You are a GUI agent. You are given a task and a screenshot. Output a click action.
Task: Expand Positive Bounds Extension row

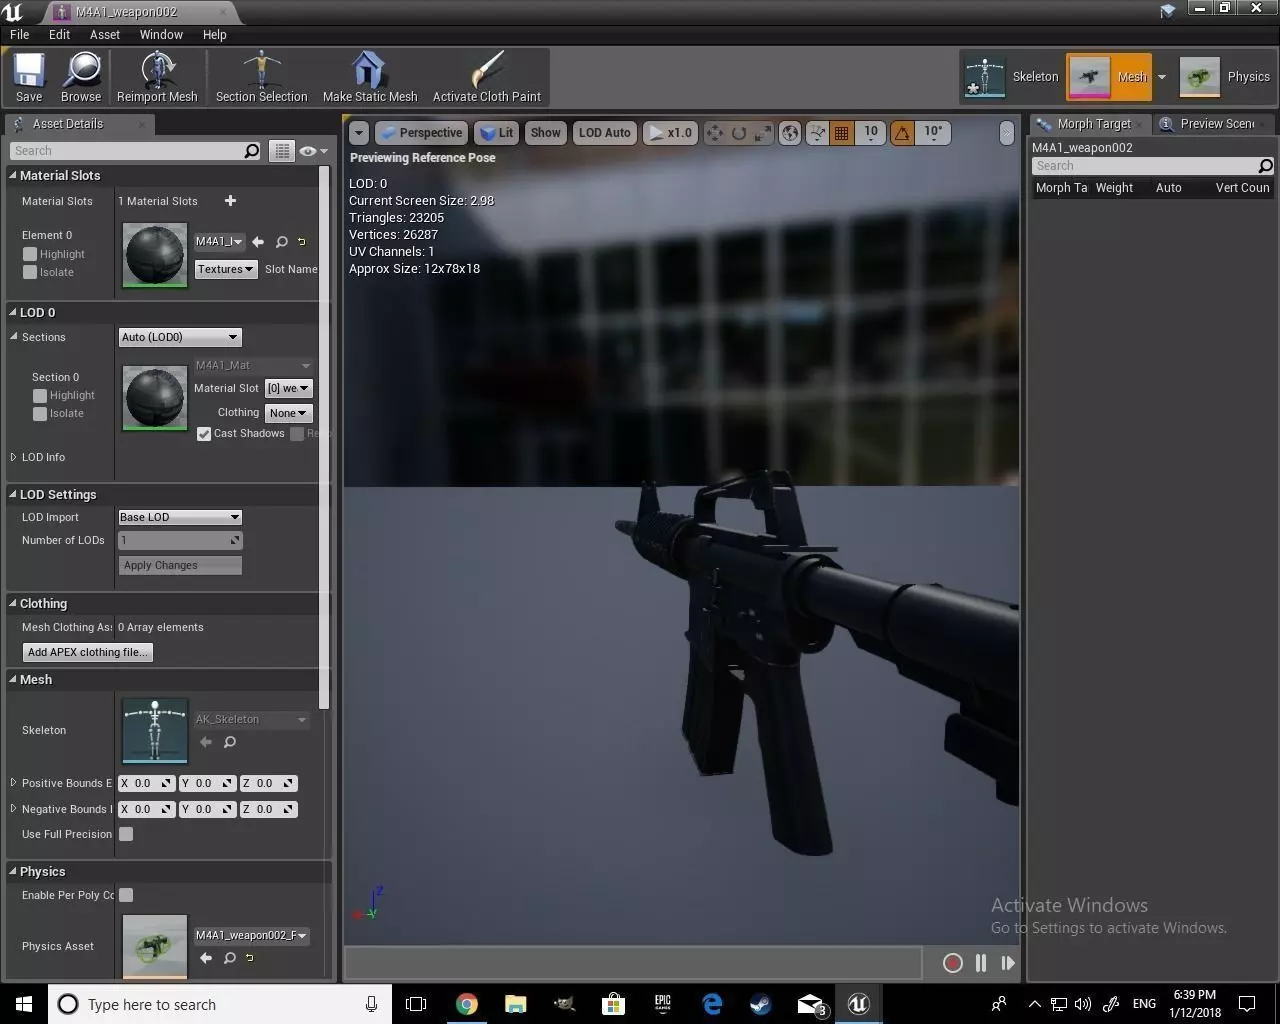tap(13, 783)
